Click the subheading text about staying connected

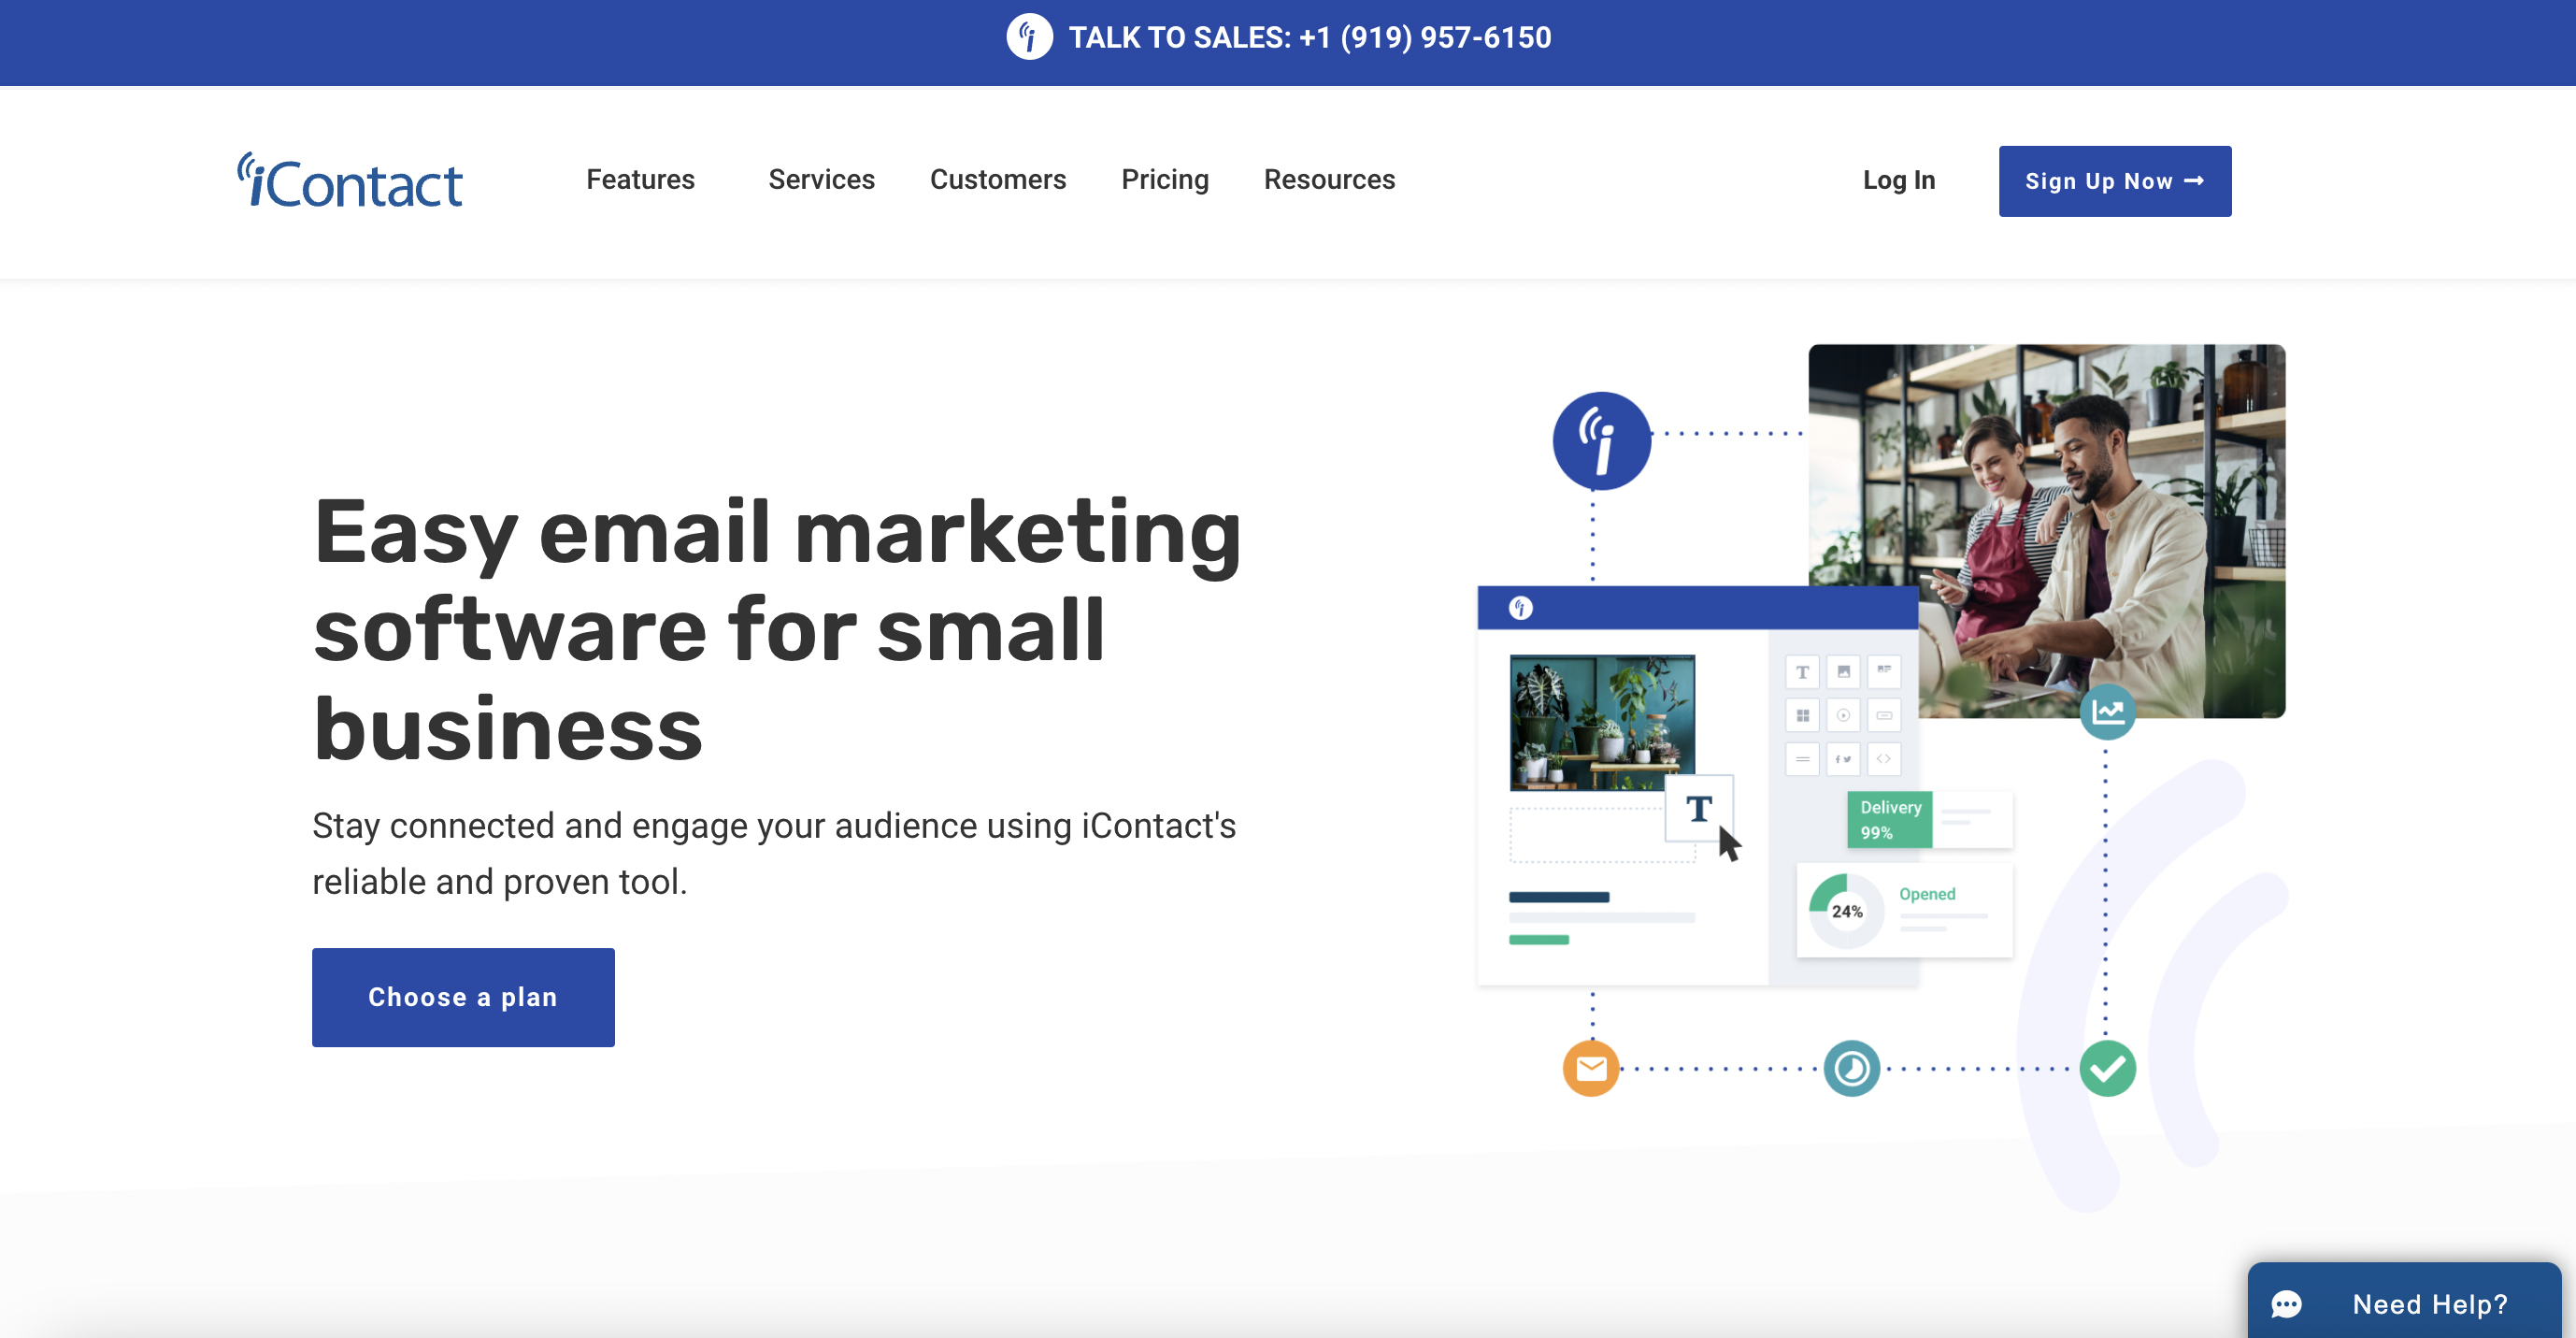(x=773, y=853)
